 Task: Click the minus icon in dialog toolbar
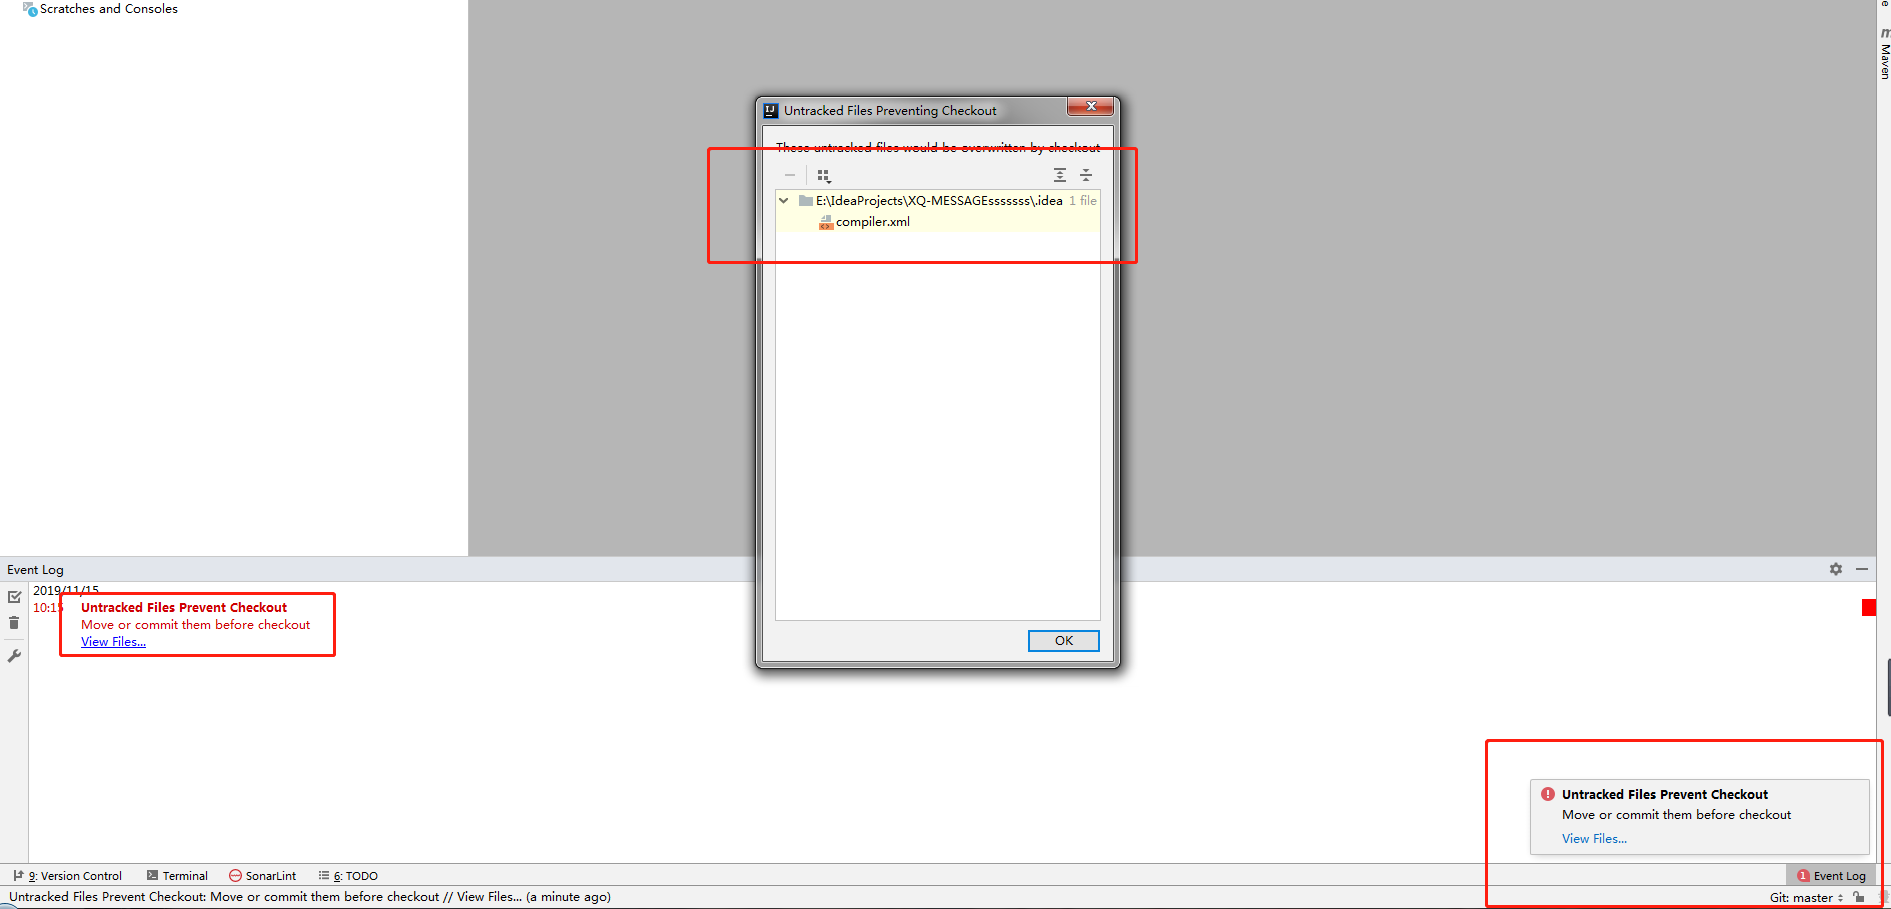coord(789,174)
